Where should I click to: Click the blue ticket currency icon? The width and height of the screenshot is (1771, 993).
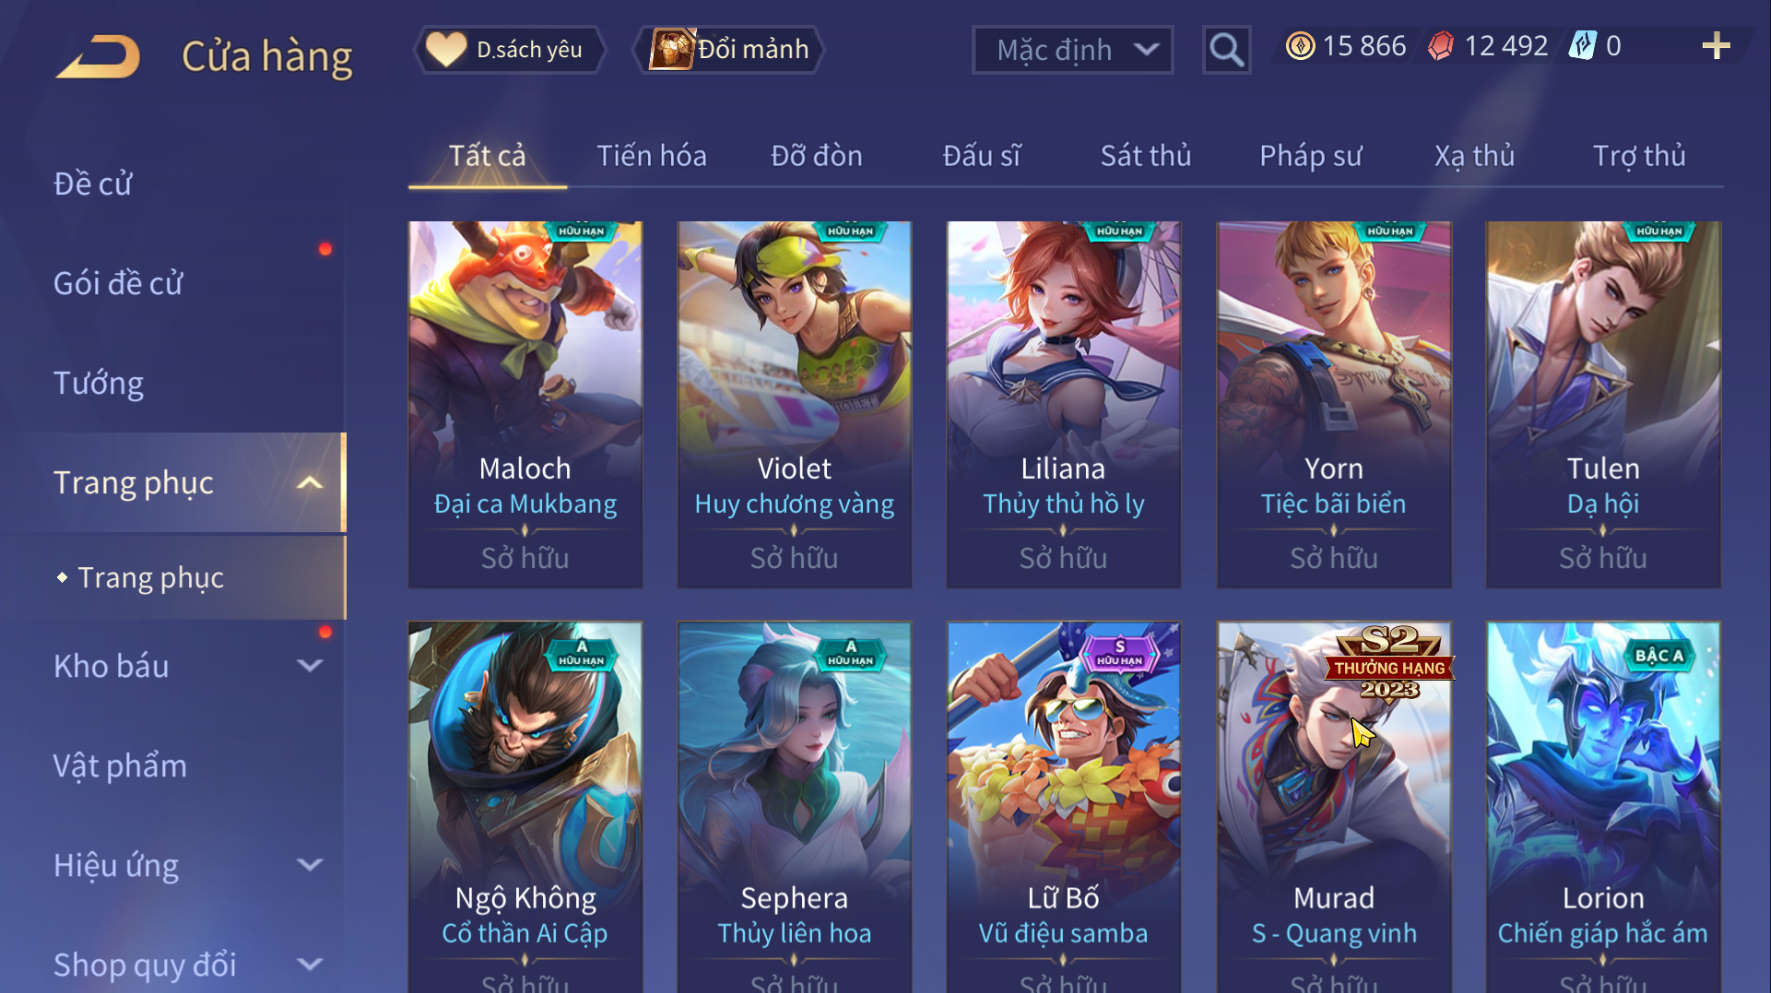tap(1583, 46)
